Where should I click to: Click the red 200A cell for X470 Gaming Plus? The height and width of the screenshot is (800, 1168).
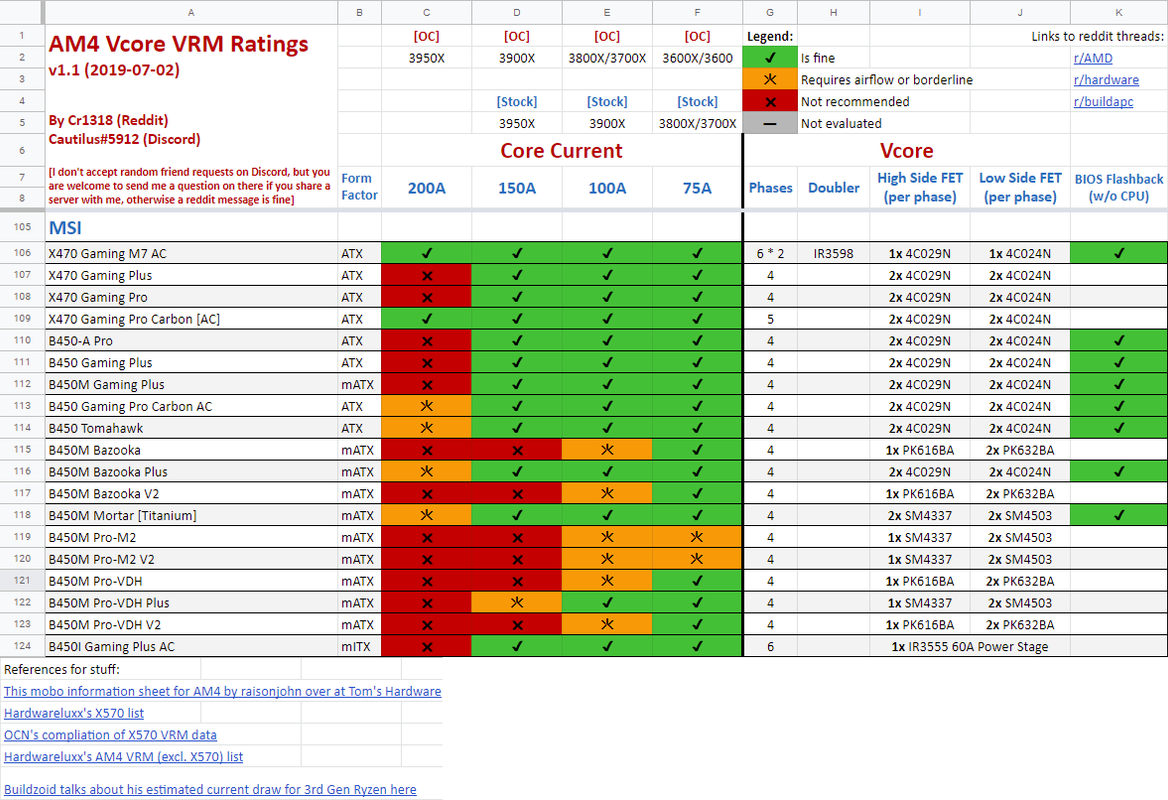point(426,275)
